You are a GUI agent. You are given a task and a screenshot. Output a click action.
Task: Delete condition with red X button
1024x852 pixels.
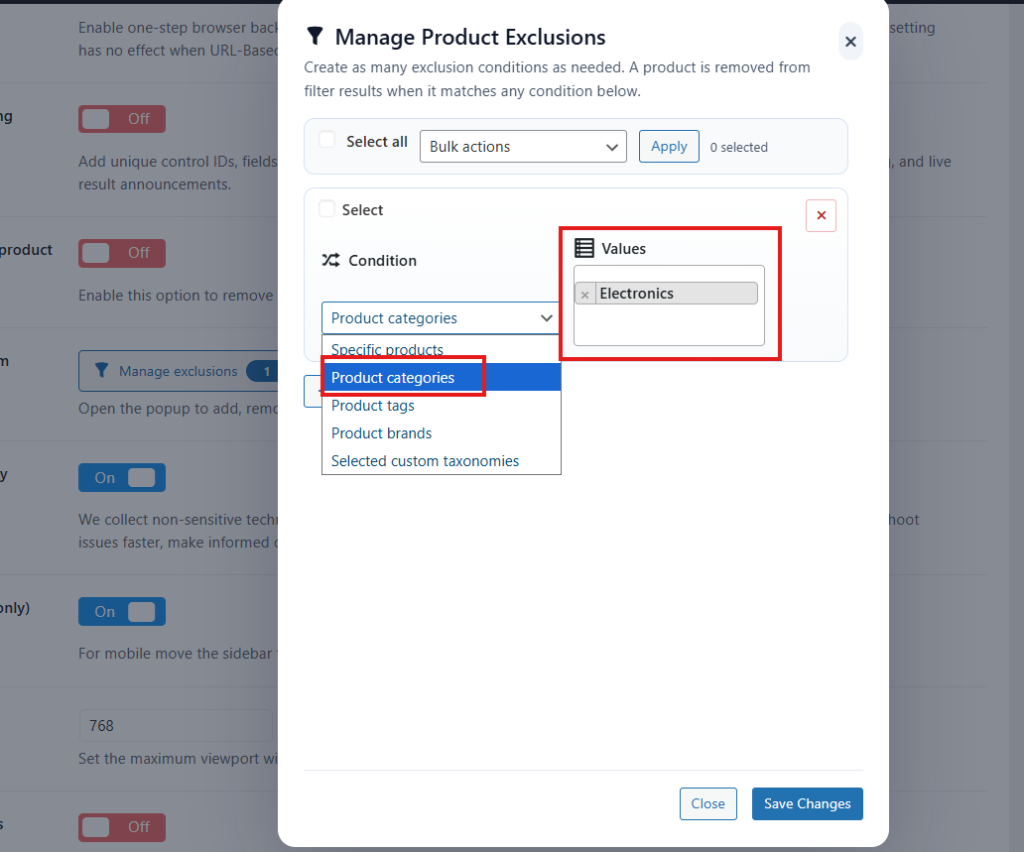821,216
